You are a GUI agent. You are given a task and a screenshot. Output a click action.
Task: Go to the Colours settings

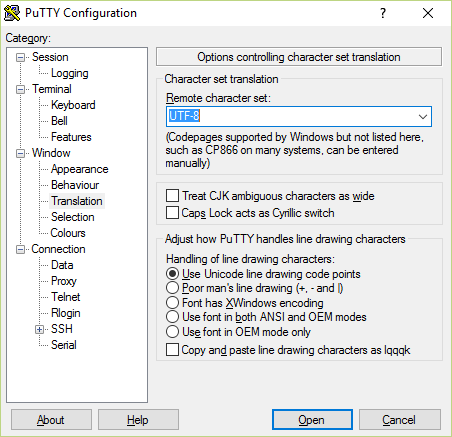click(x=68, y=233)
